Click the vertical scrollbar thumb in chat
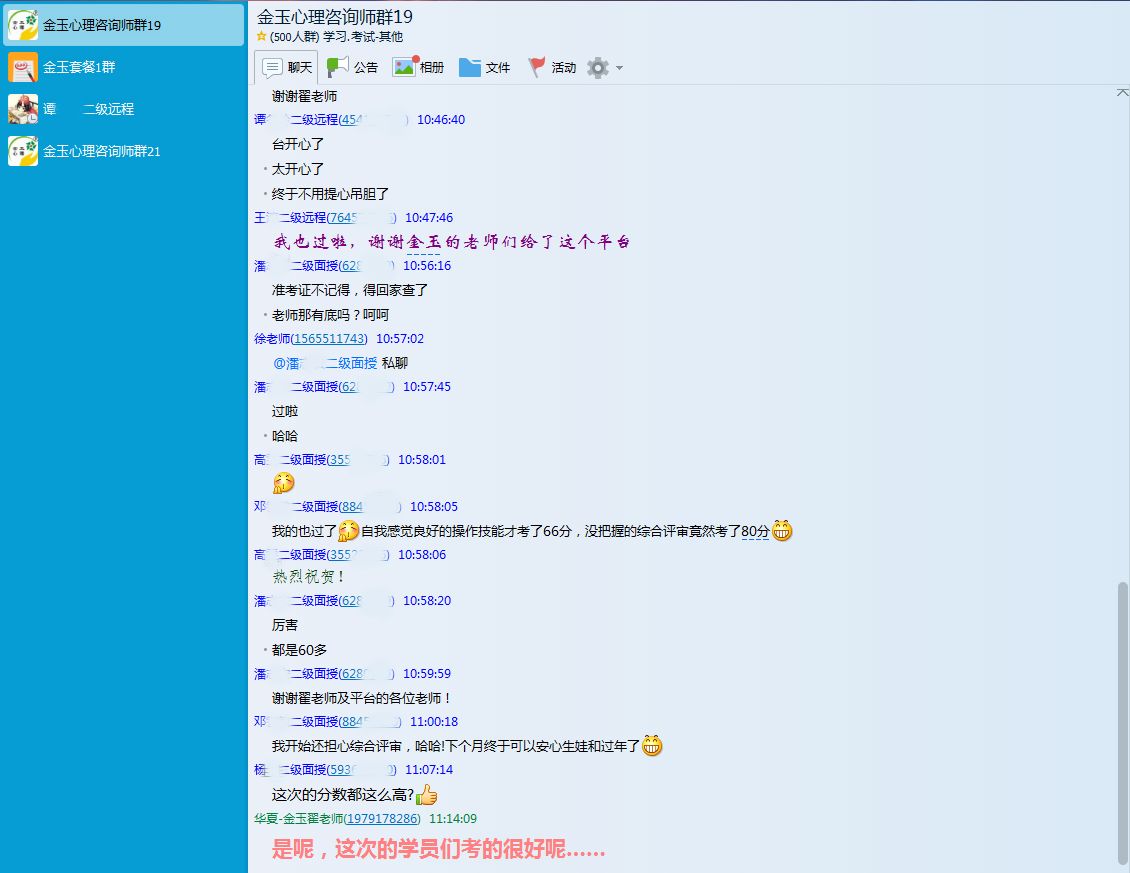The width and height of the screenshot is (1130, 873). pyautogui.click(x=1122, y=720)
